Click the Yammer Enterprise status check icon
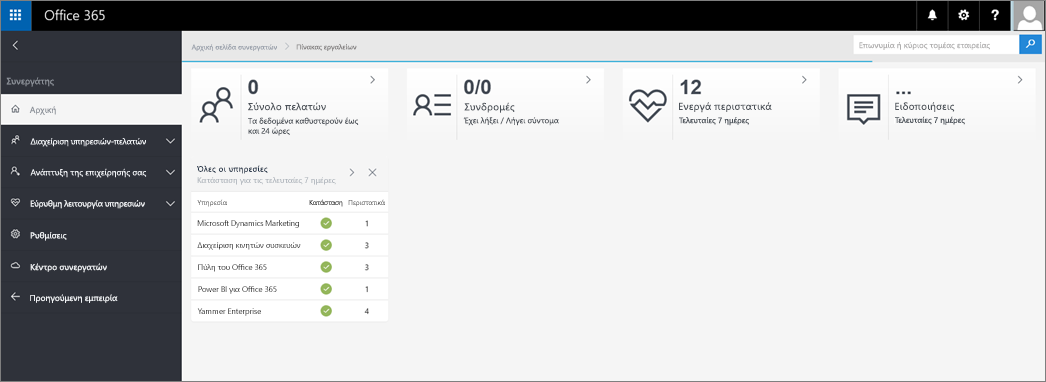 tap(326, 311)
